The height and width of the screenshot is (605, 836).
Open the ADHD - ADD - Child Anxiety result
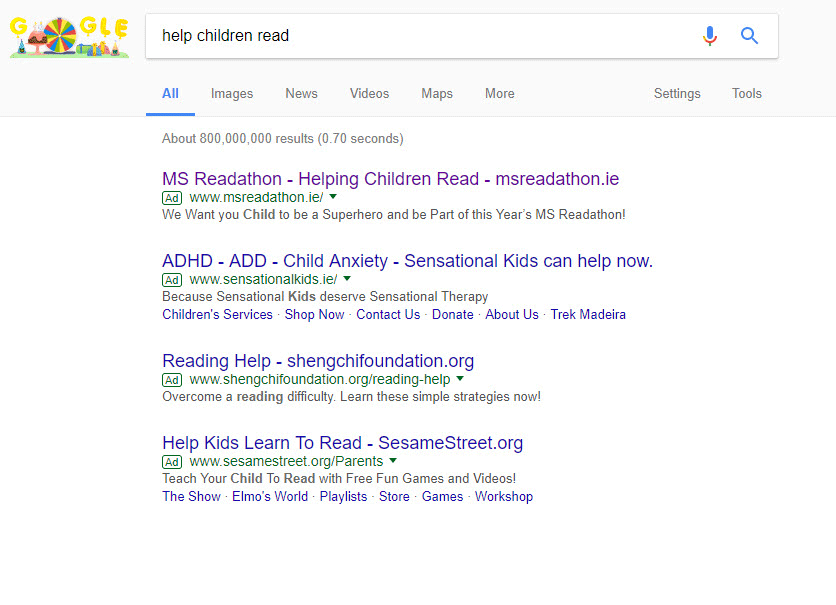(x=407, y=261)
